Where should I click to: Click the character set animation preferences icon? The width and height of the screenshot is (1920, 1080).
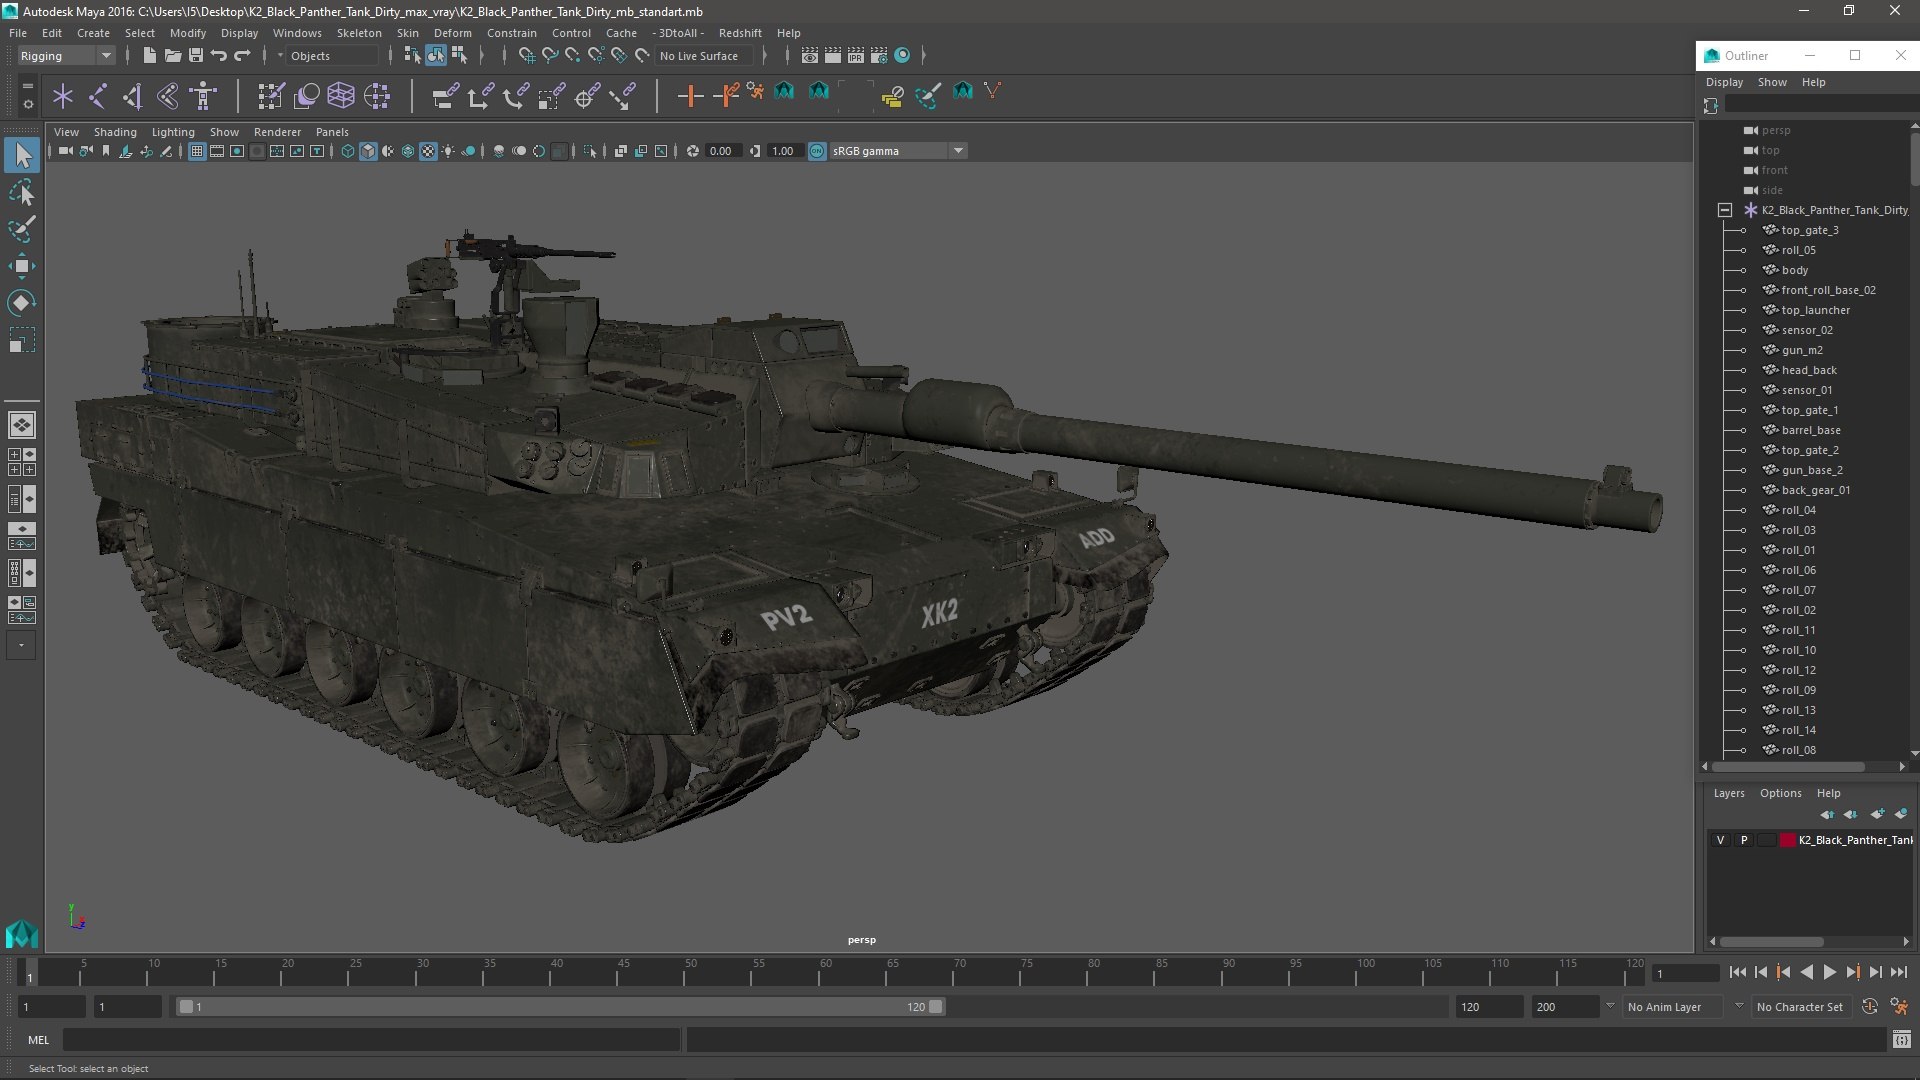(x=1899, y=1007)
